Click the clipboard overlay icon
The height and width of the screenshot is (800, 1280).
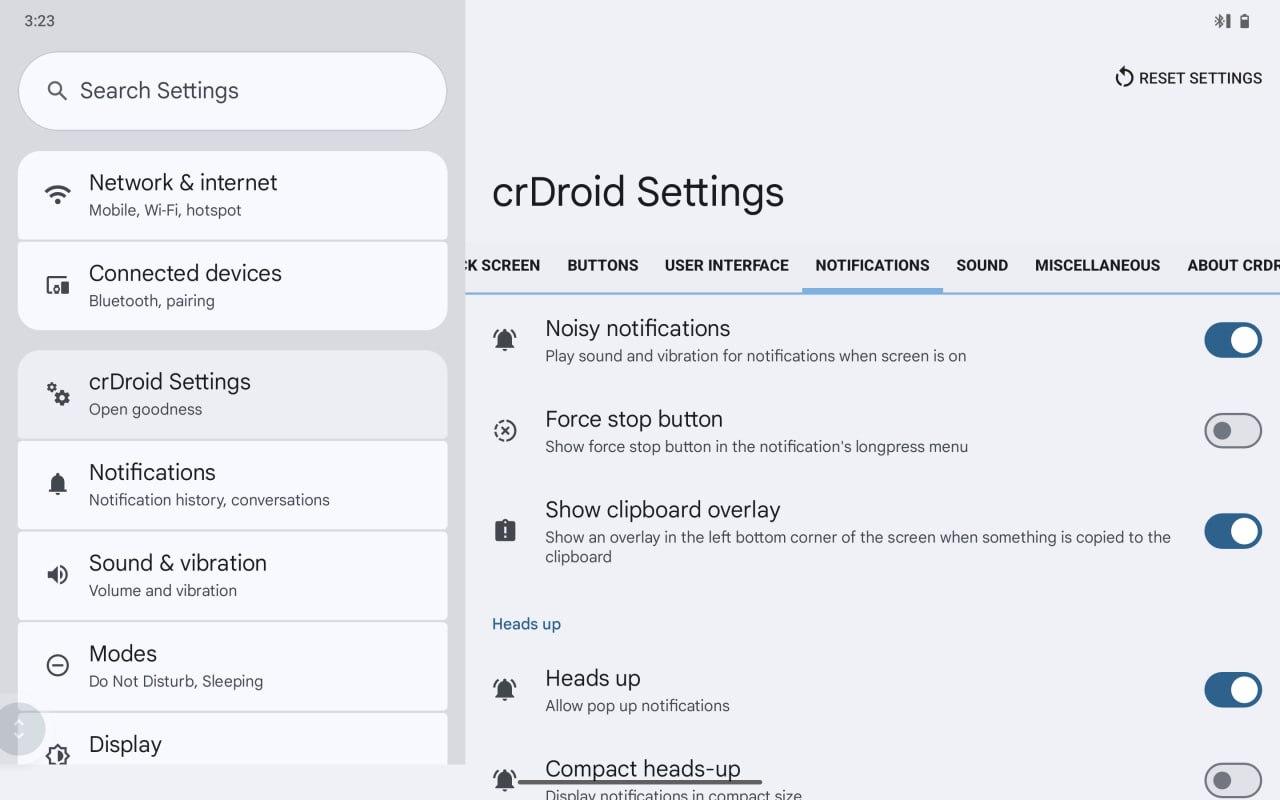click(x=505, y=531)
